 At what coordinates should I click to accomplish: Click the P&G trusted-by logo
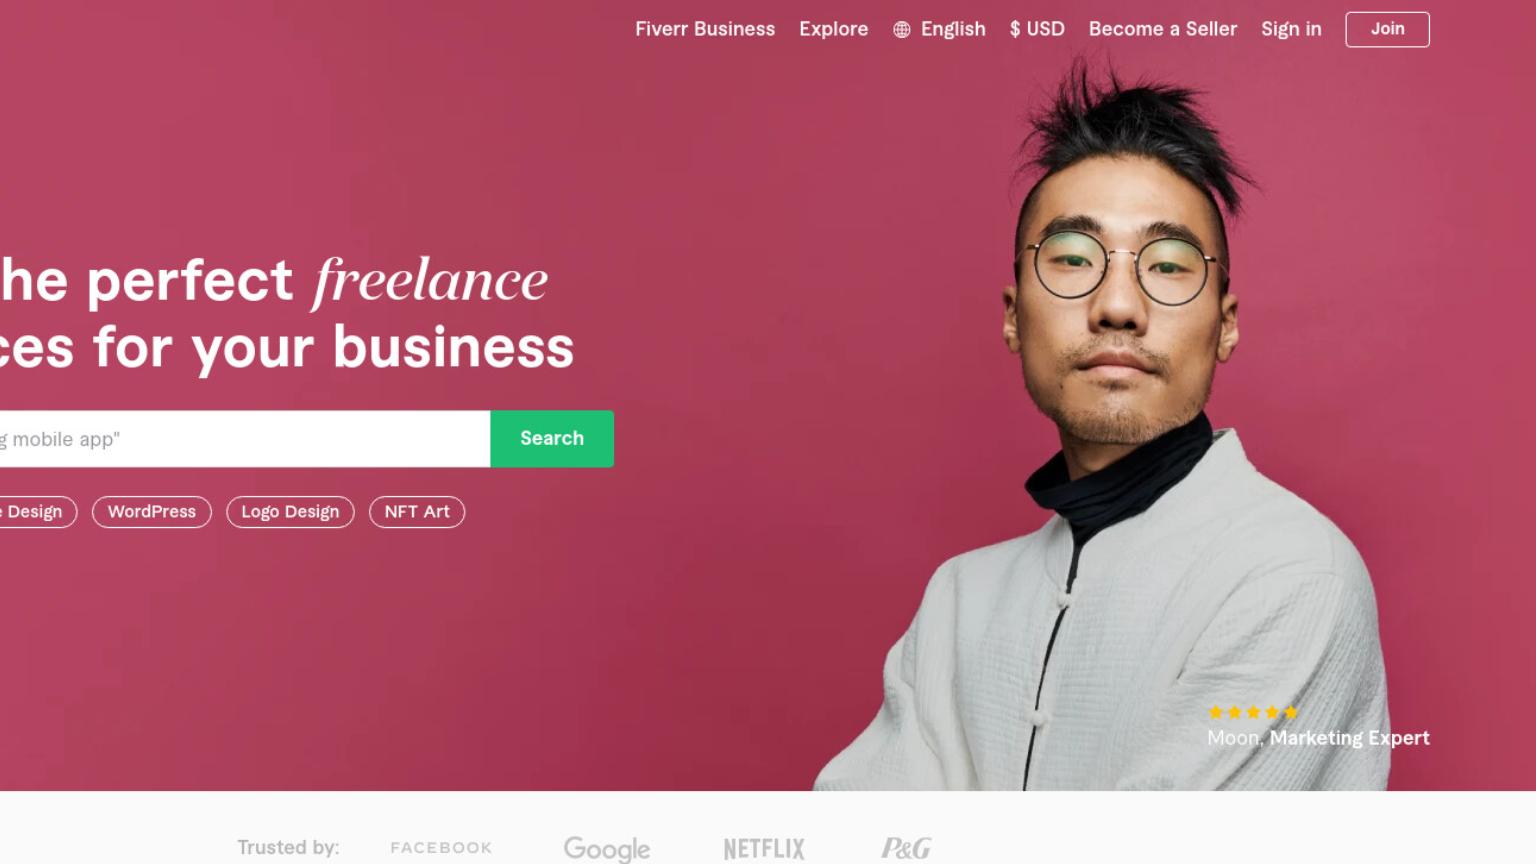coord(906,848)
